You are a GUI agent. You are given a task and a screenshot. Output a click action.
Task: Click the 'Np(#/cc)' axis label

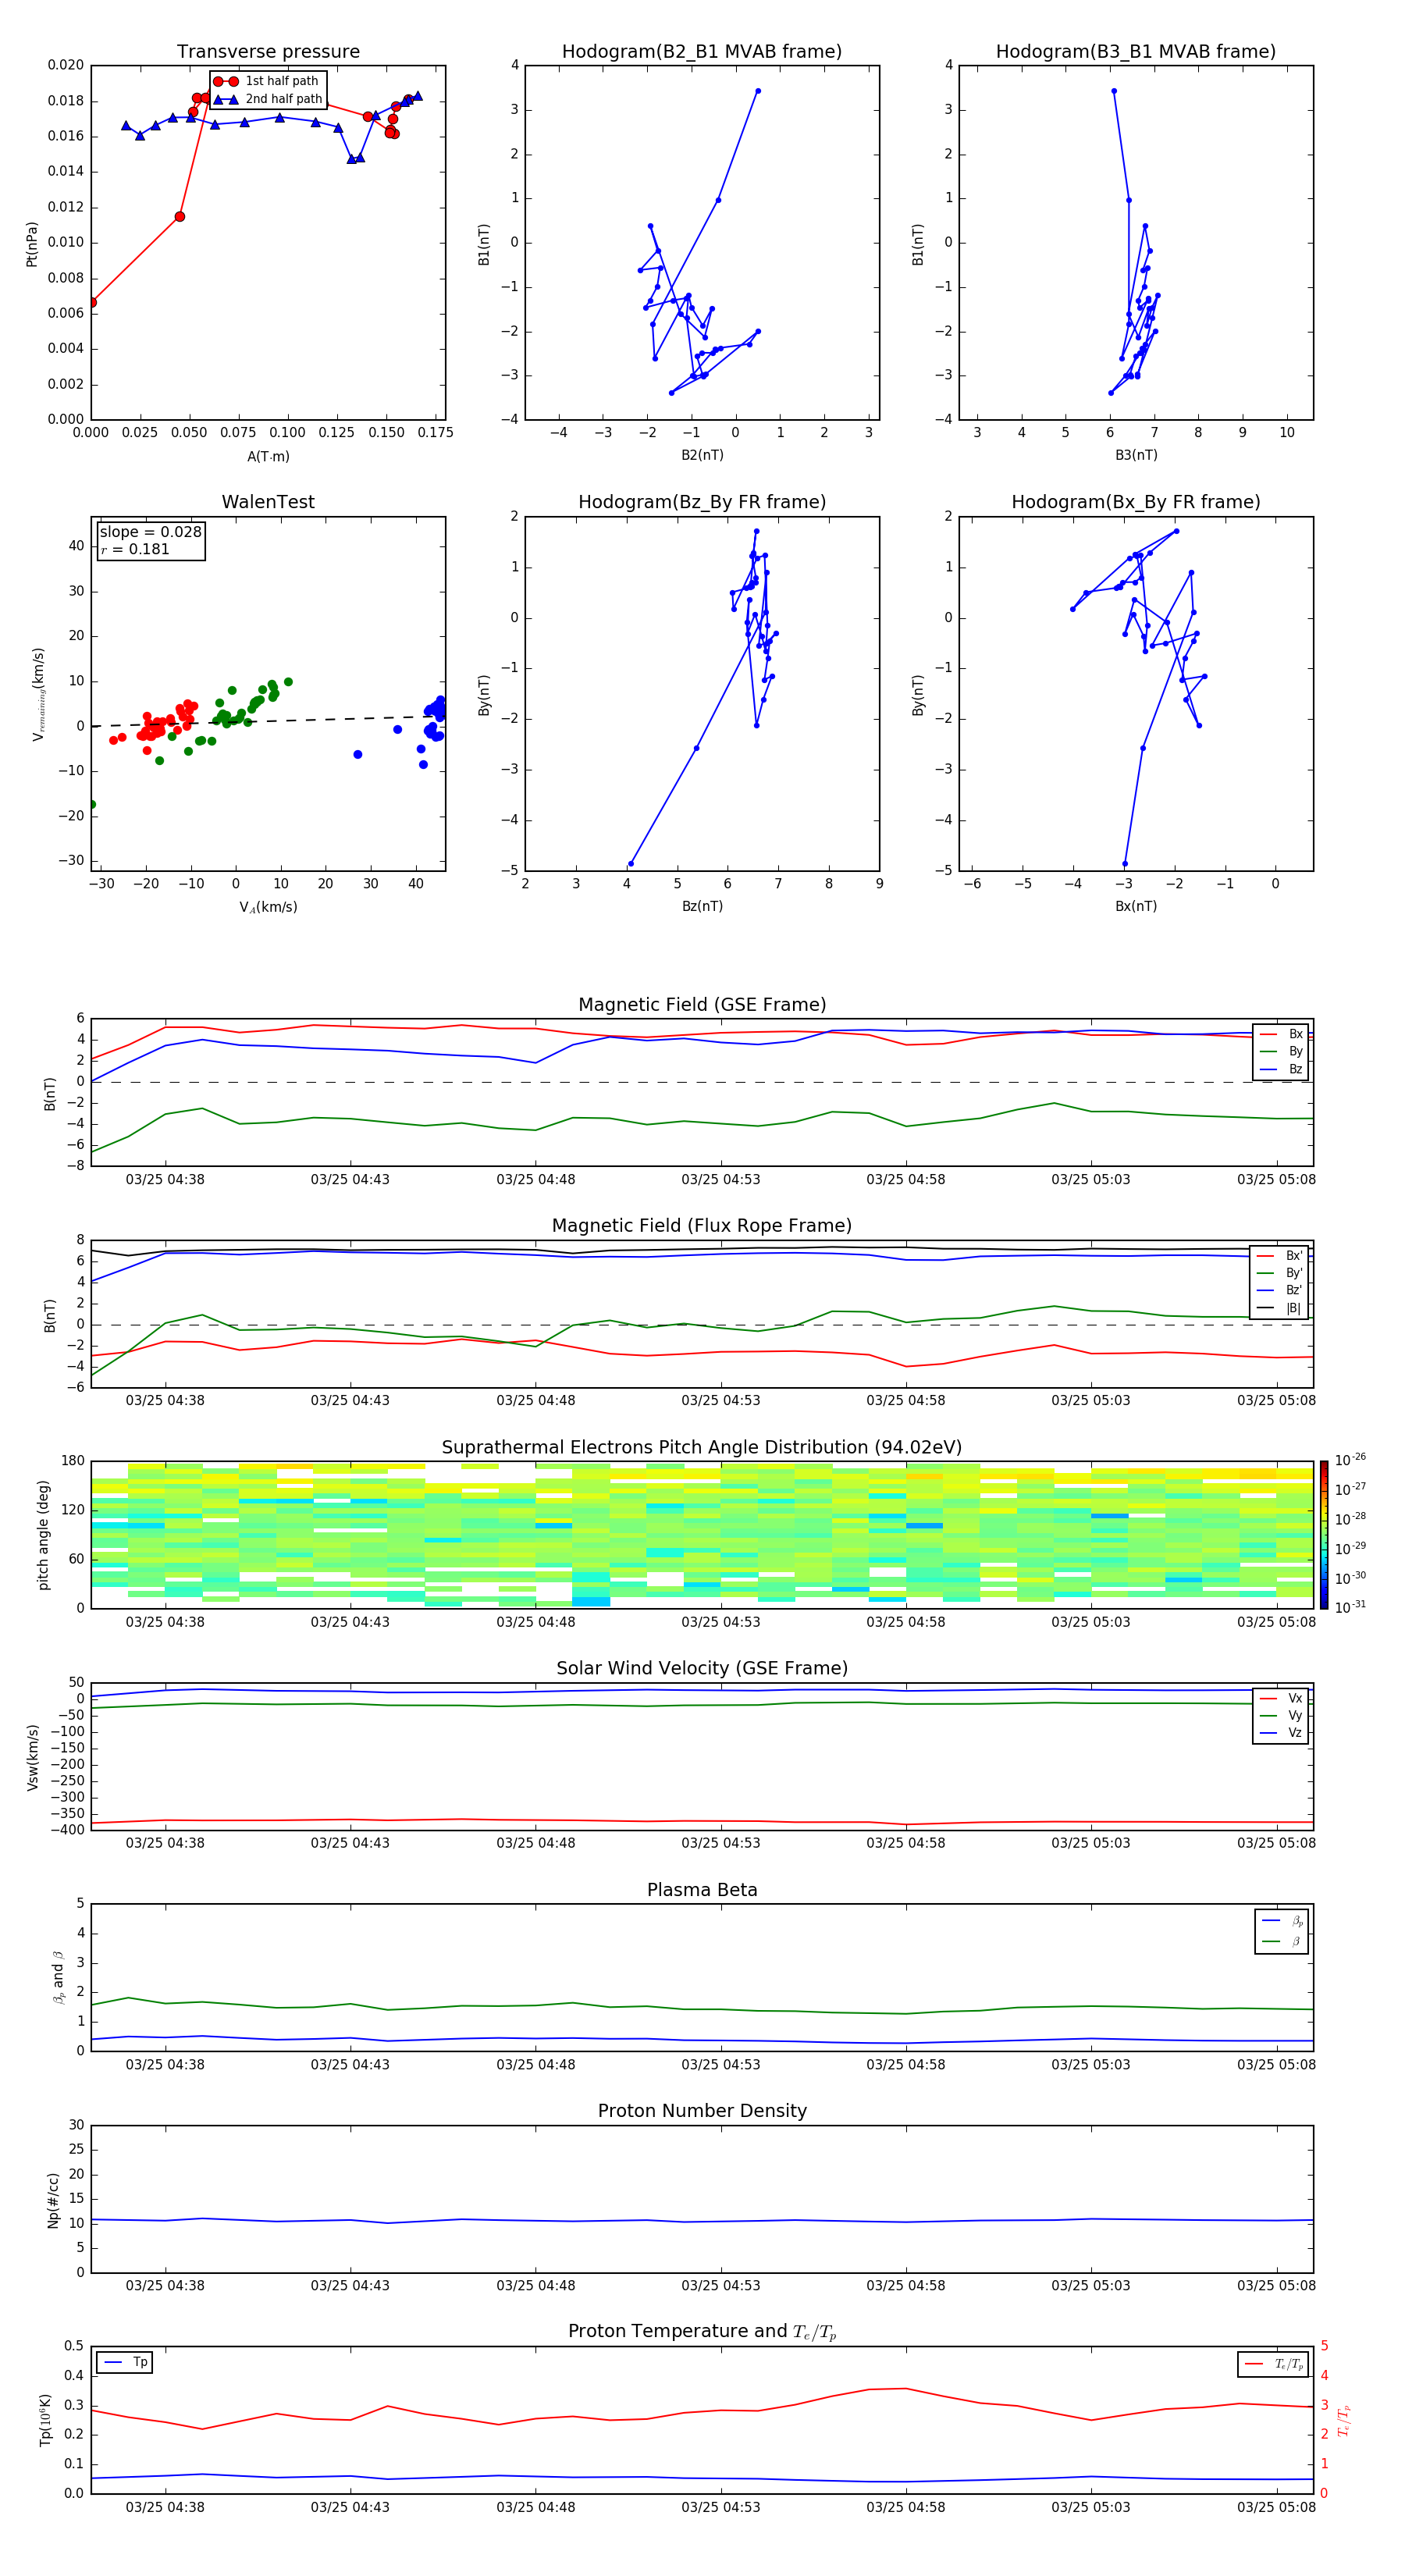coord(53,2199)
